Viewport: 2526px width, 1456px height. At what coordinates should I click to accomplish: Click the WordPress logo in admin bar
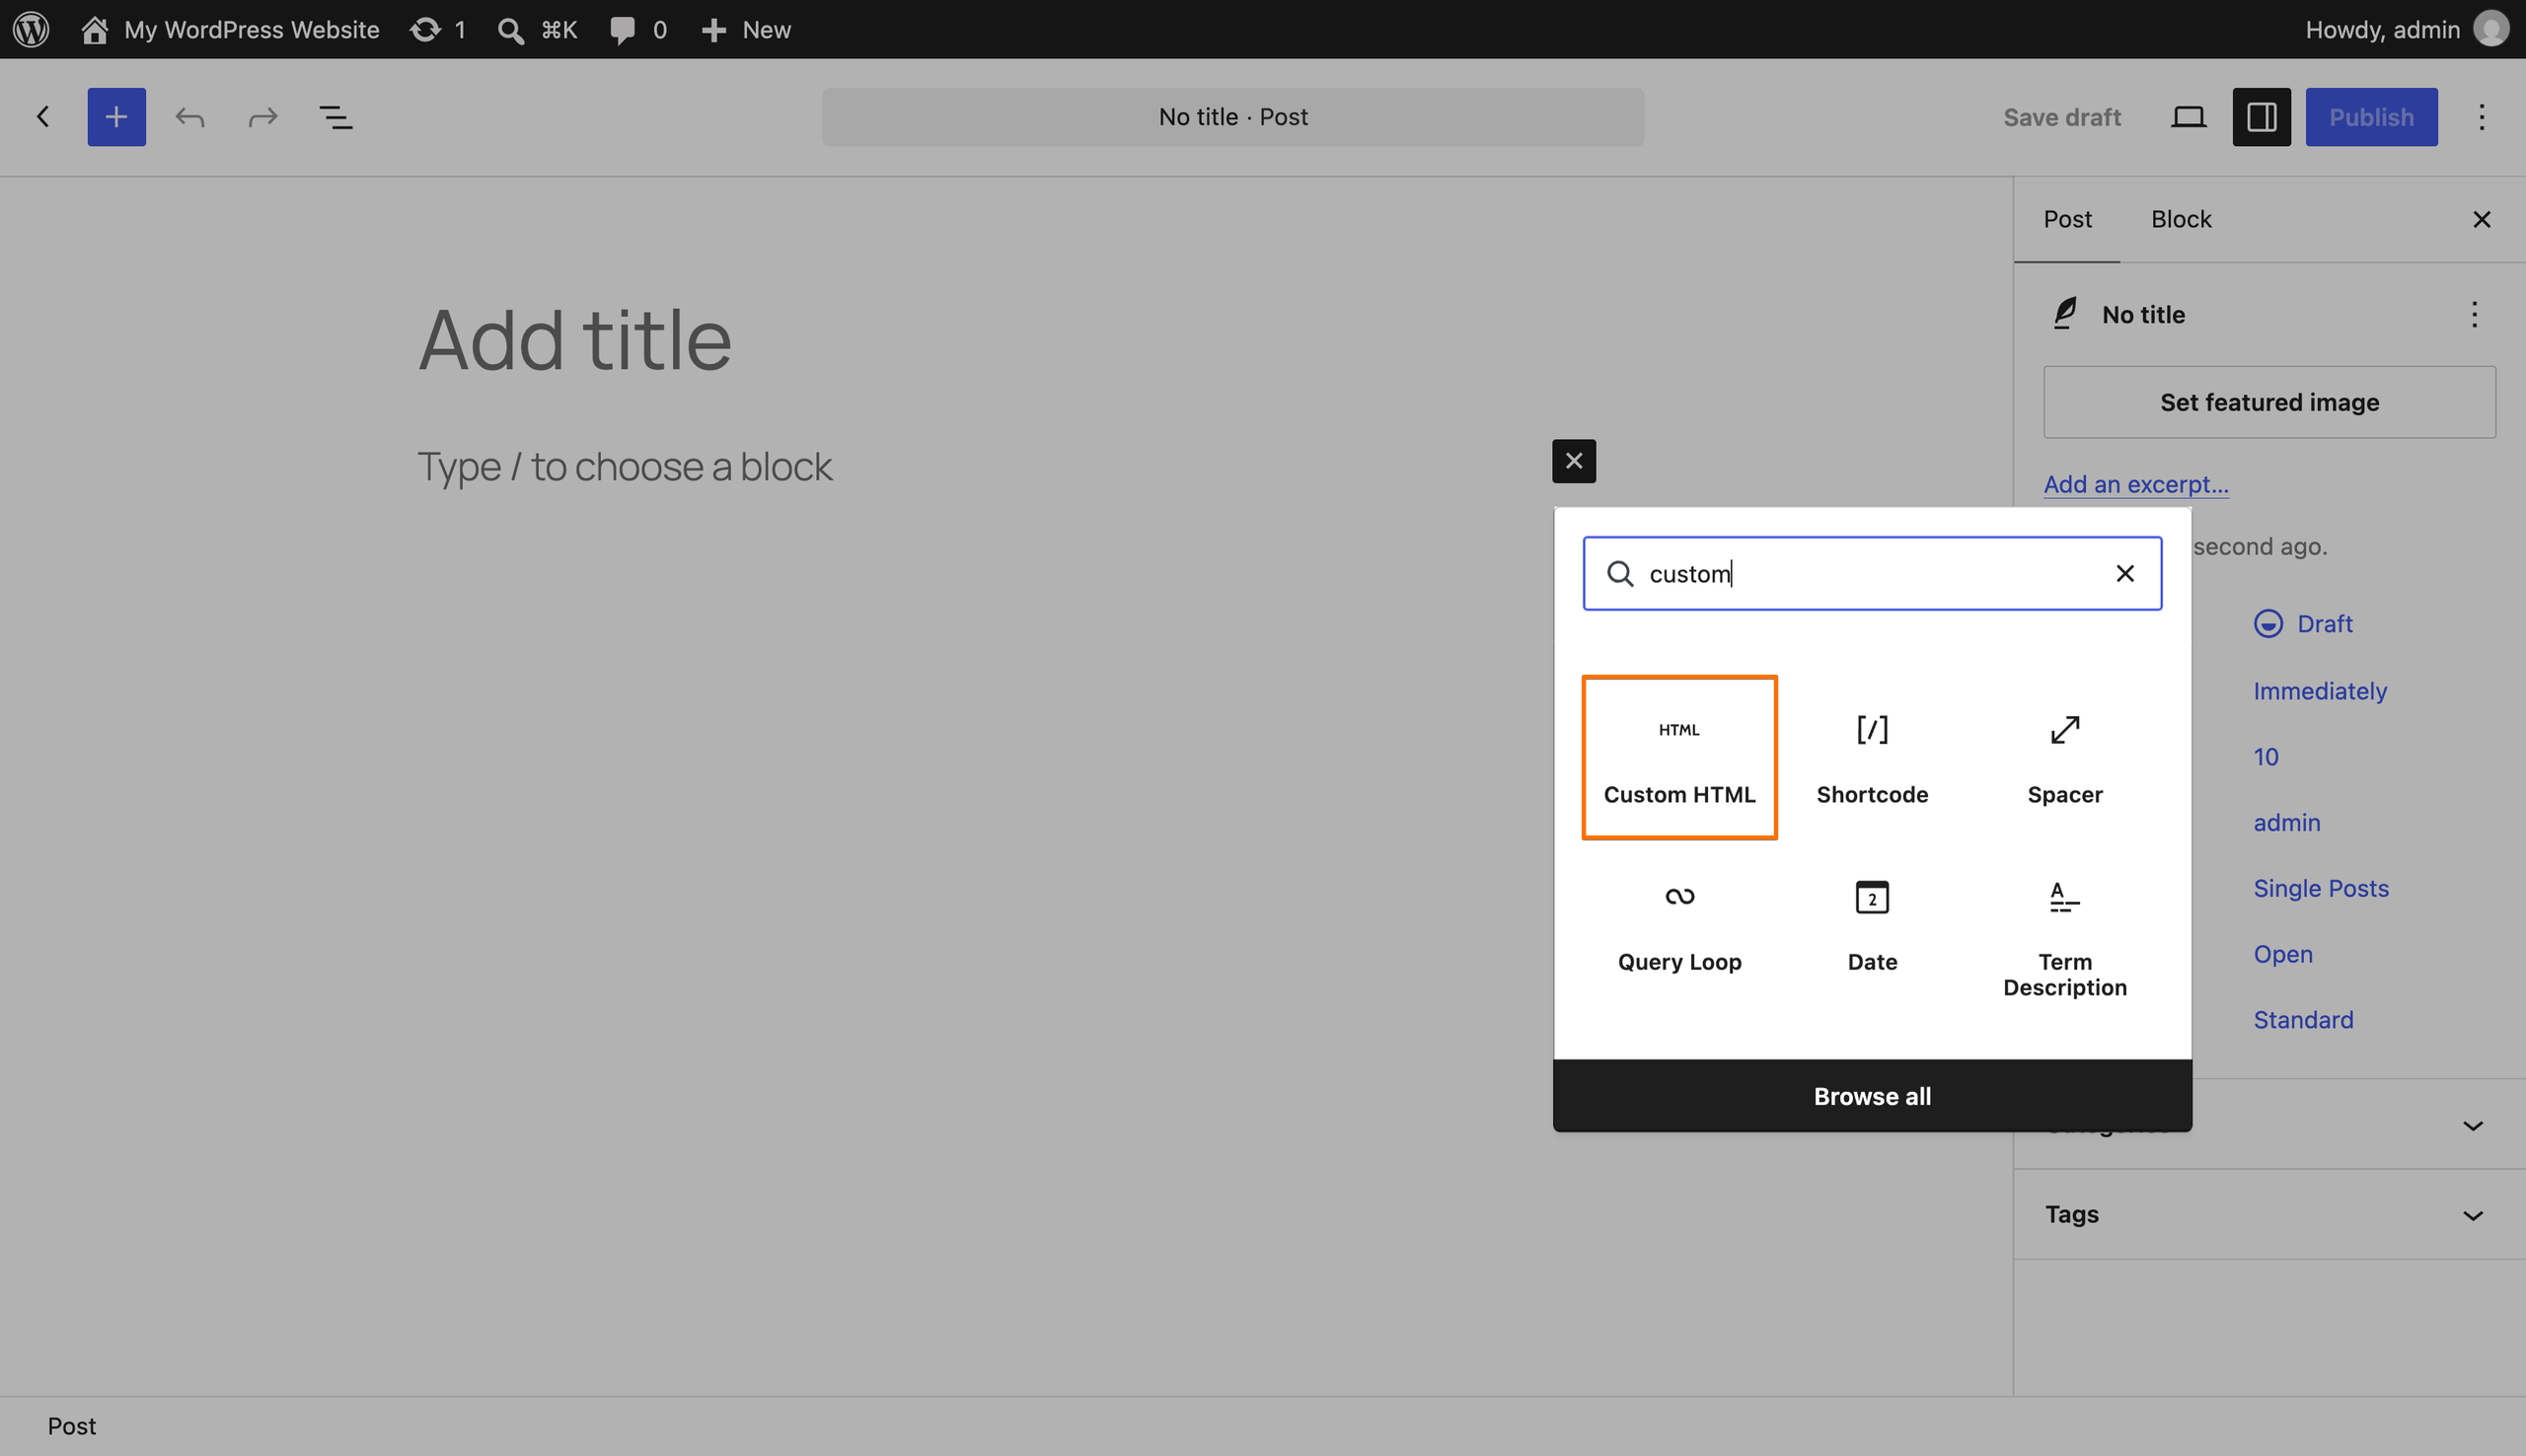pyautogui.click(x=31, y=29)
